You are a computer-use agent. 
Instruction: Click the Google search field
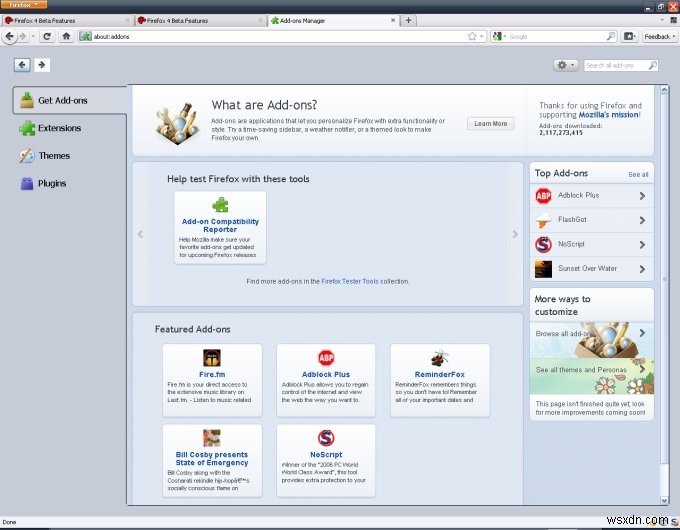[556, 36]
